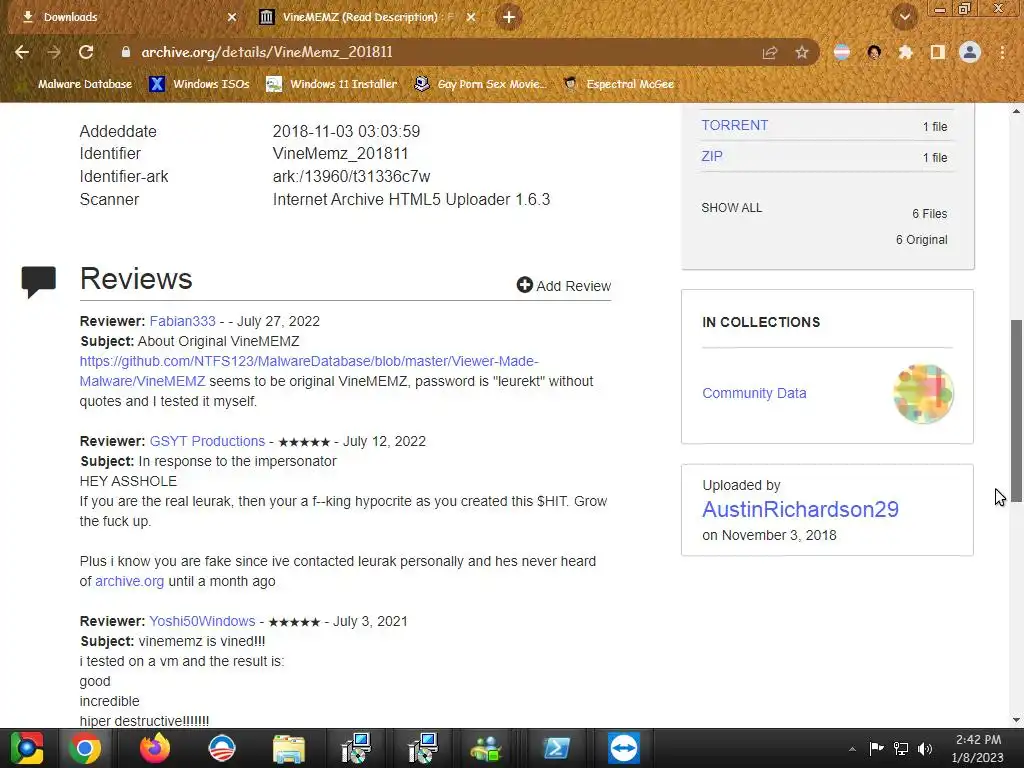Click the site lock icon
The height and width of the screenshot is (768, 1024).
(x=125, y=52)
